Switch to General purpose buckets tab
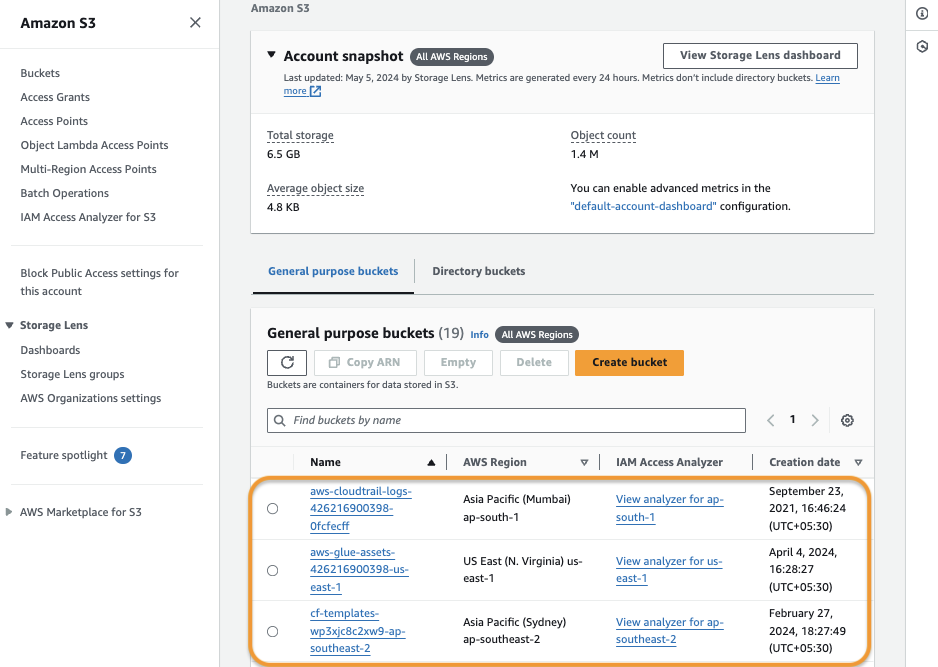Screen dimensions: 938x667 333,271
